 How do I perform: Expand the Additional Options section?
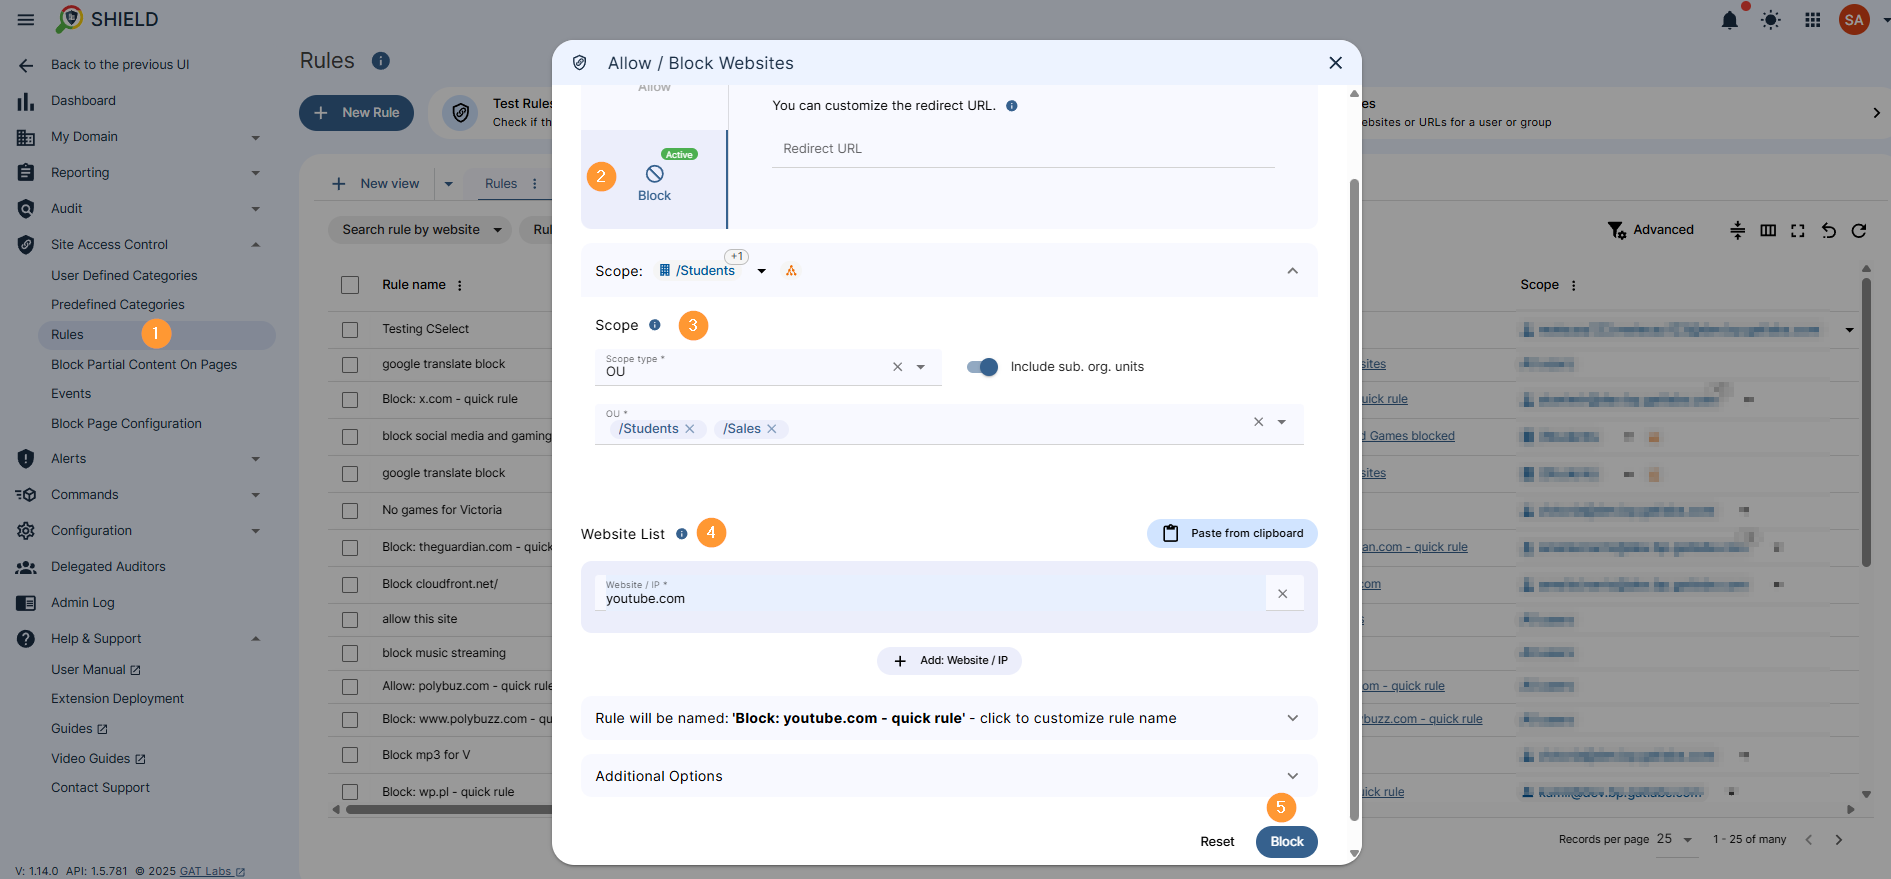(x=949, y=776)
